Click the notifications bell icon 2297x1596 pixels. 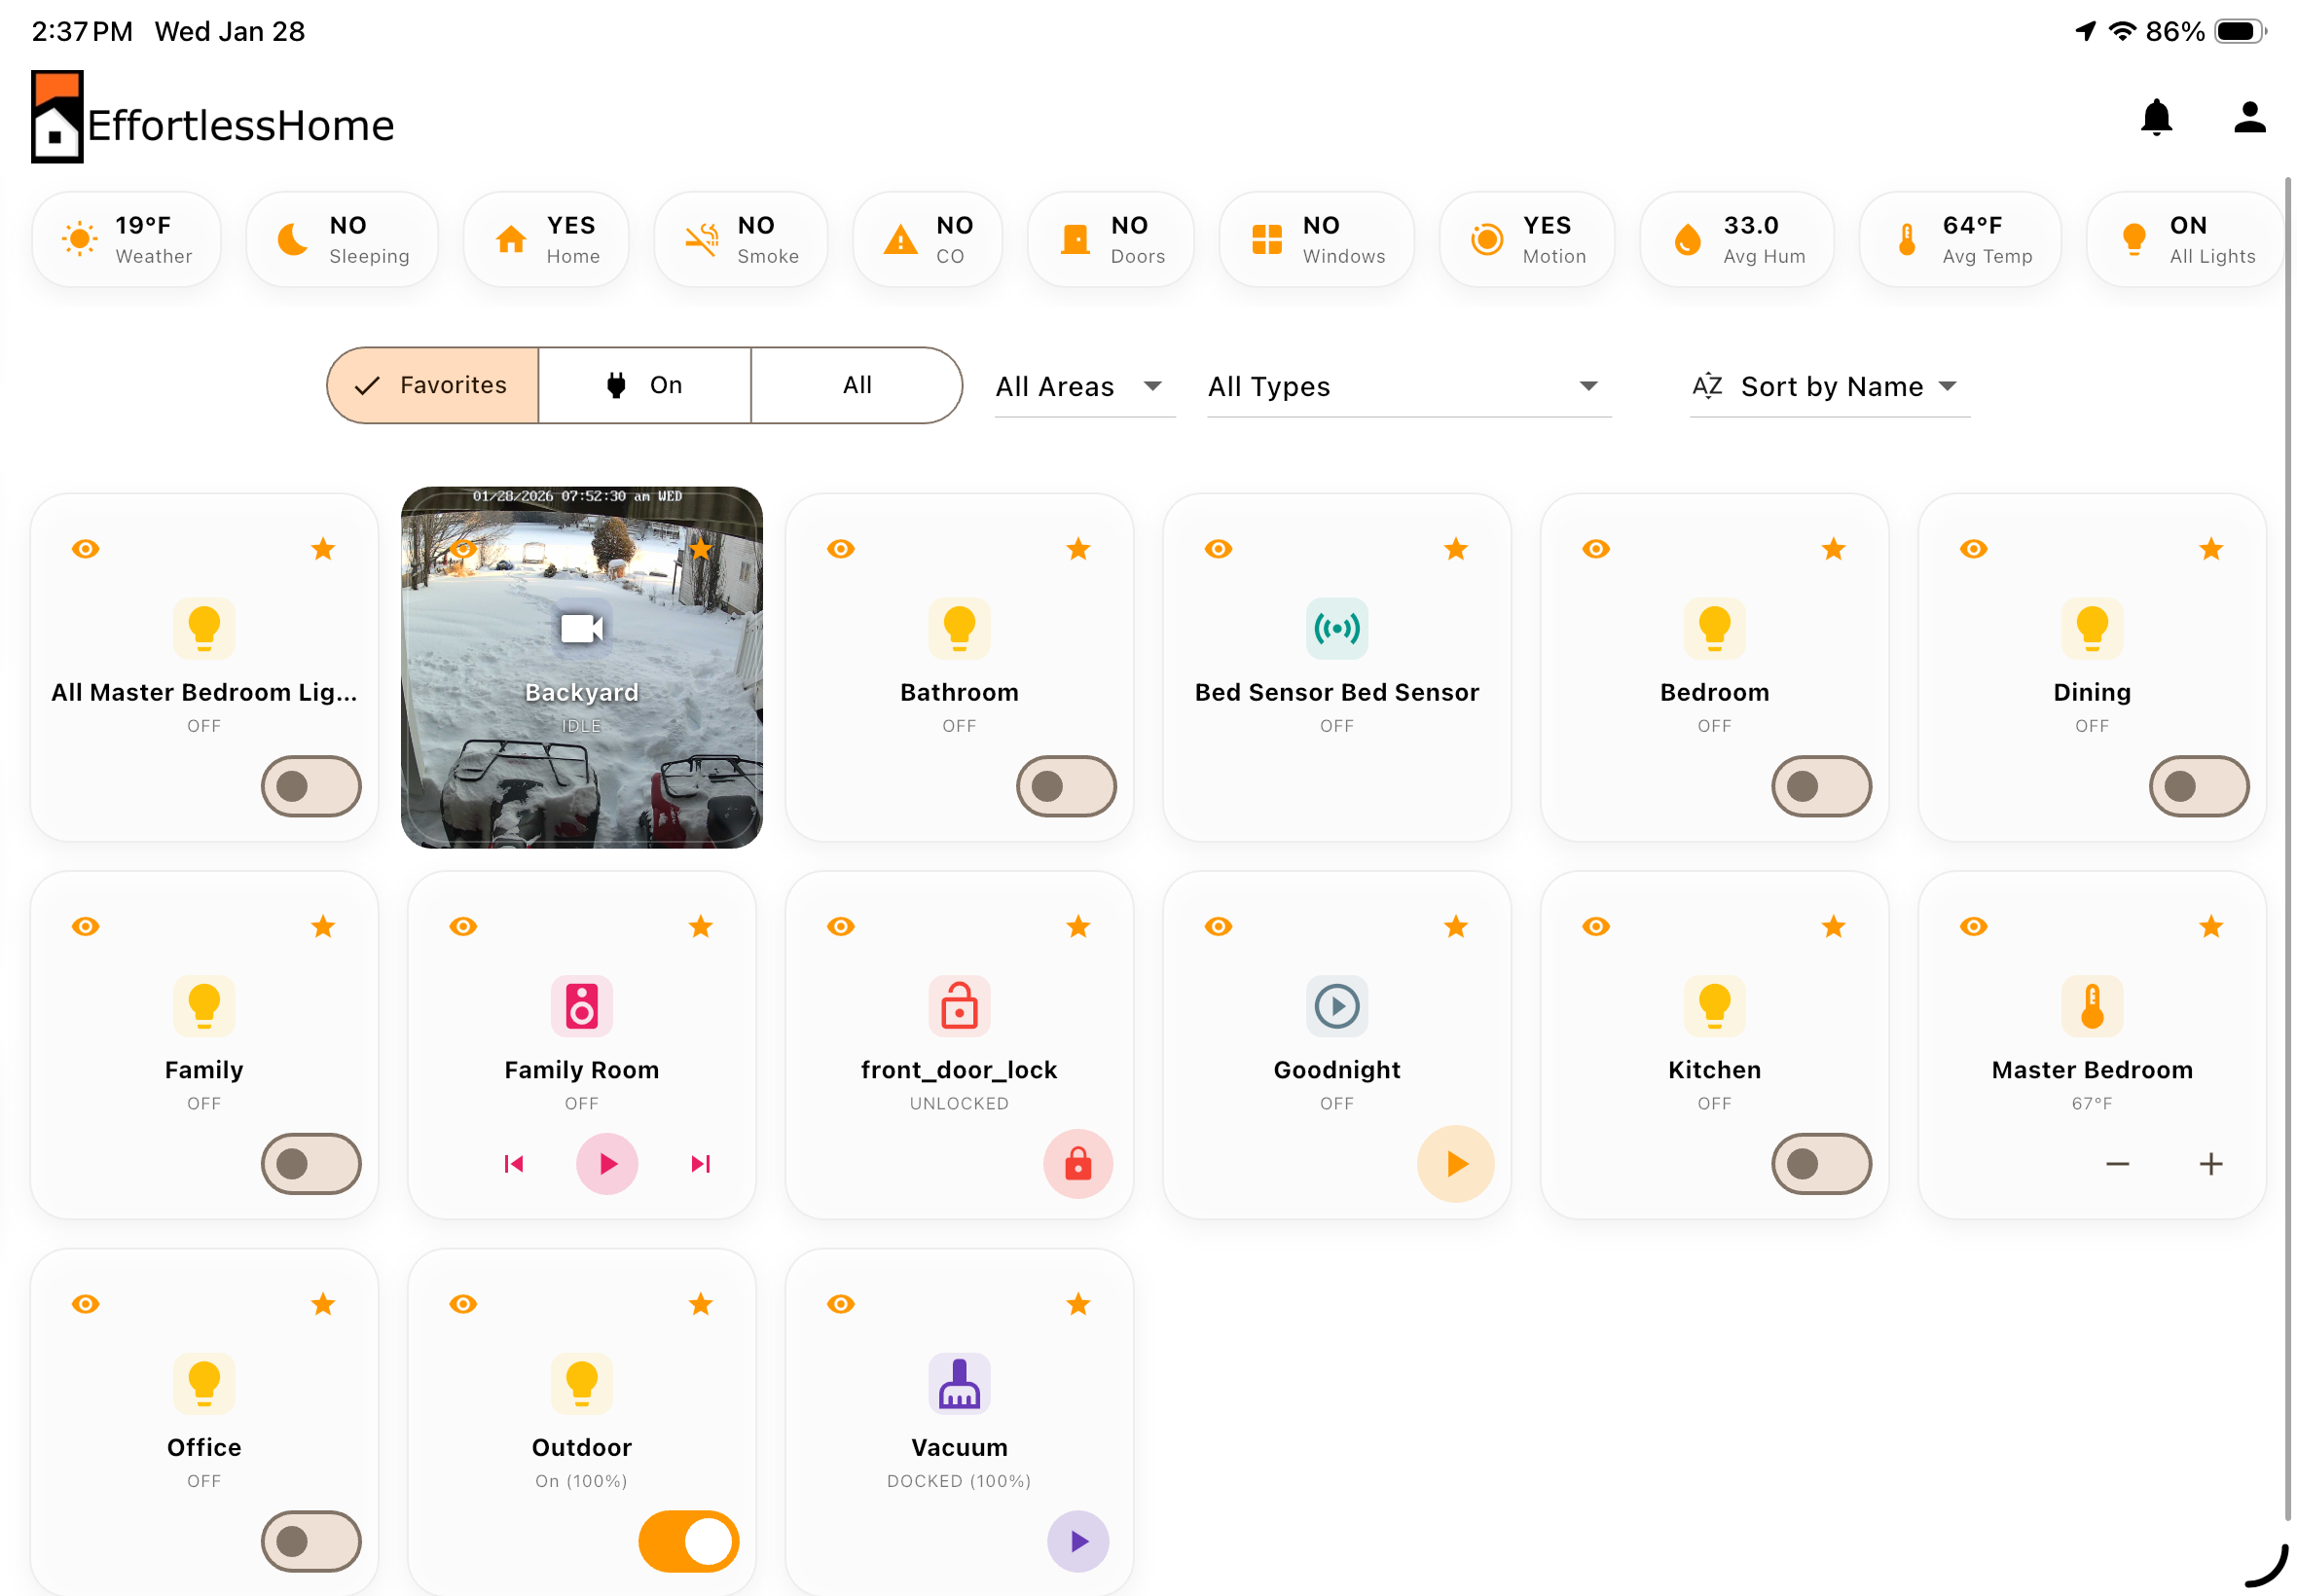(x=2155, y=117)
